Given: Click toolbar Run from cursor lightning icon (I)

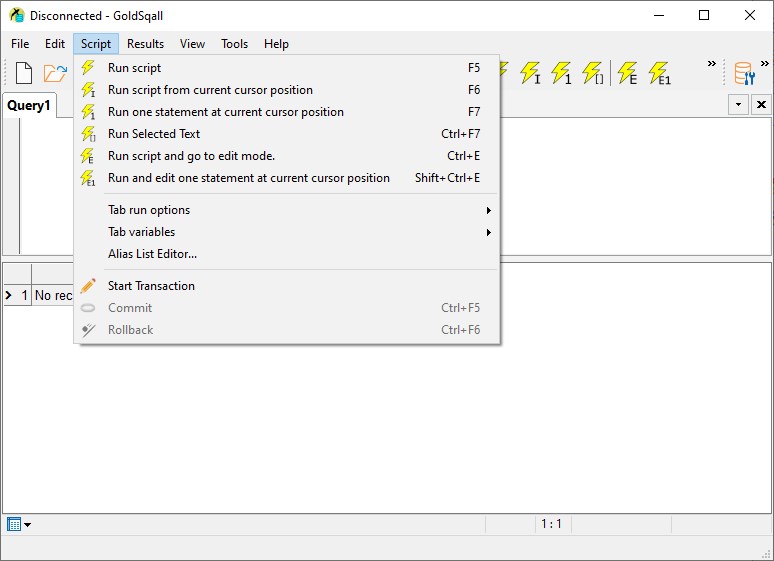Looking at the screenshot, I should click(531, 73).
